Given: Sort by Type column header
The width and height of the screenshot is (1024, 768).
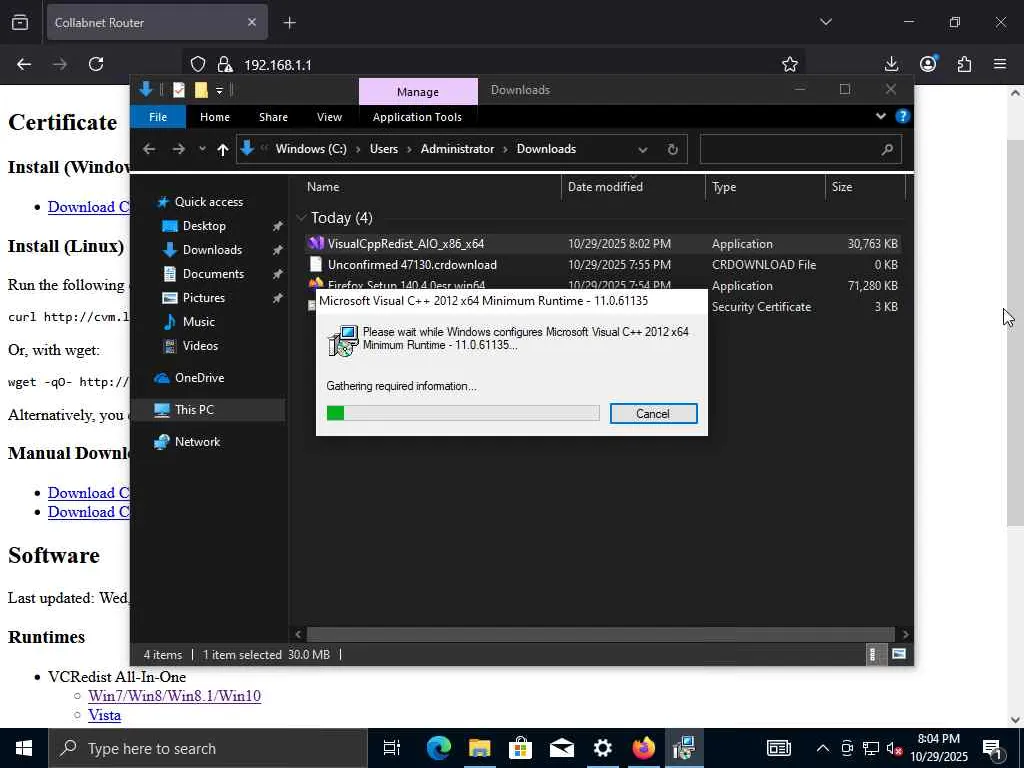Looking at the screenshot, I should tap(765, 187).
